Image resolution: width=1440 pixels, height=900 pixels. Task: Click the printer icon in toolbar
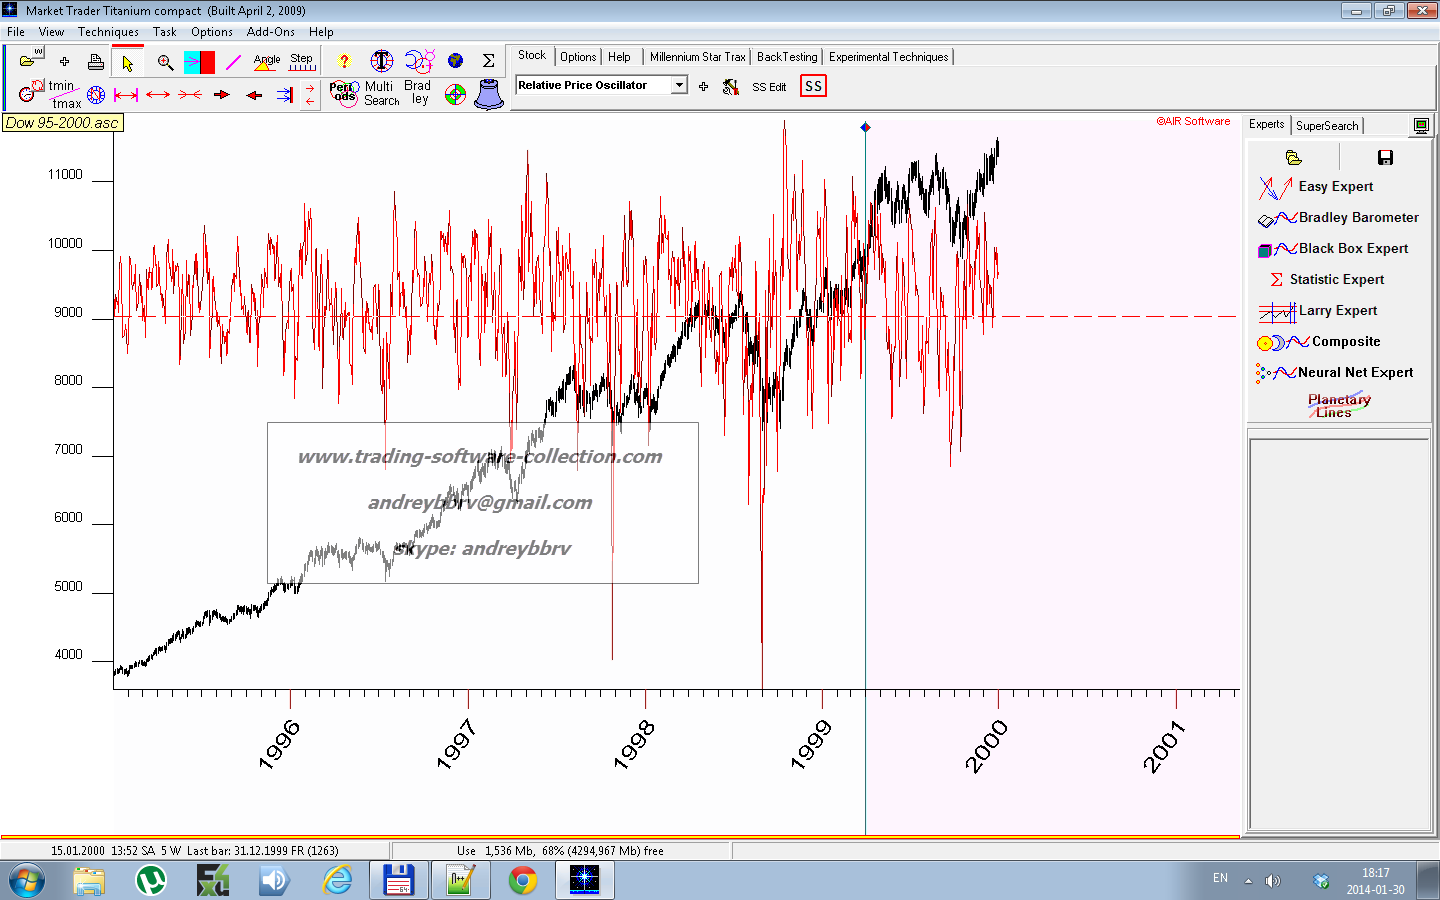[x=96, y=62]
